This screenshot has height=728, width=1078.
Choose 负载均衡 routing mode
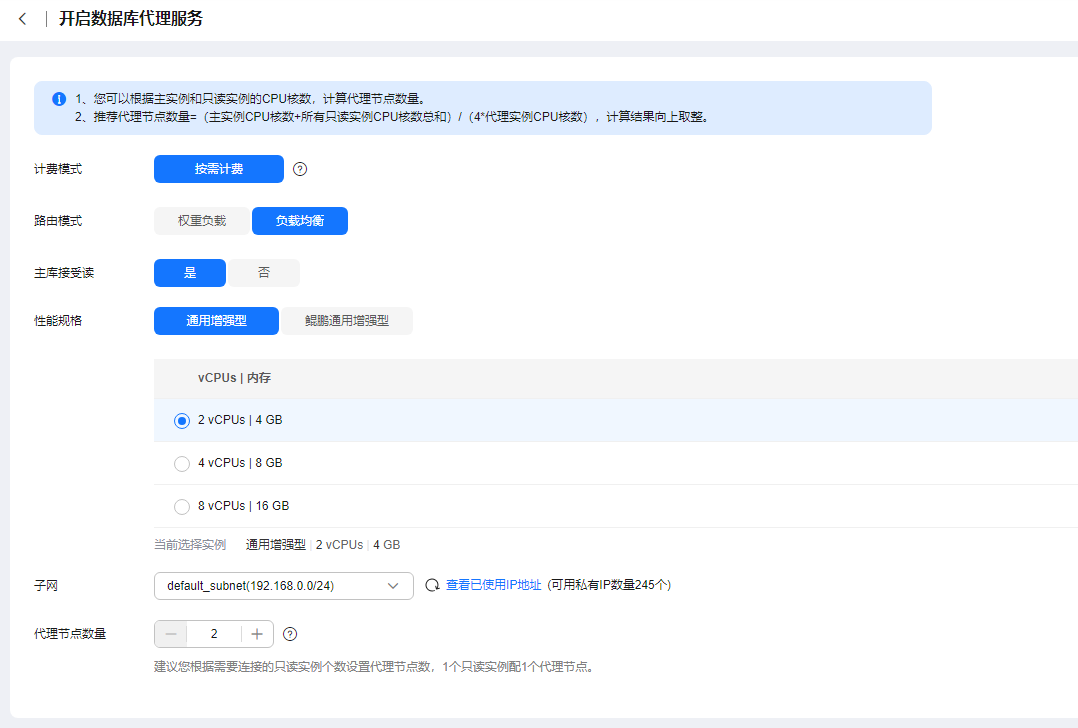point(300,221)
